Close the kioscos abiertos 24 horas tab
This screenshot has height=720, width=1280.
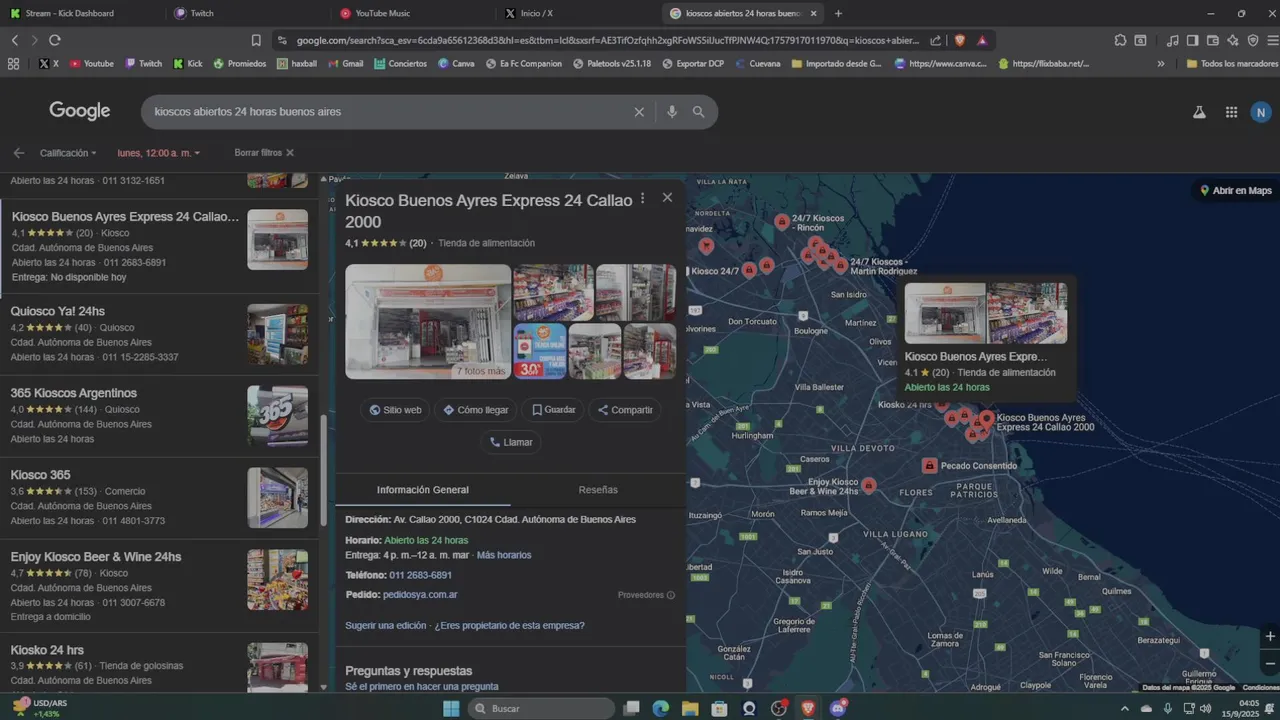pos(813,13)
